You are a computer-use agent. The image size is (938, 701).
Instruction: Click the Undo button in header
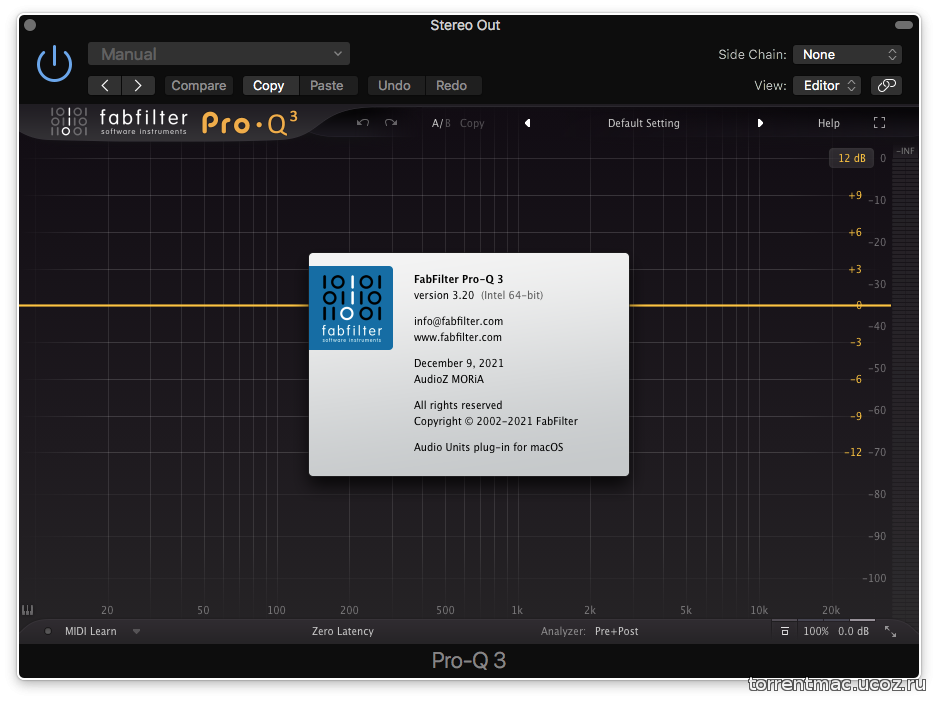coord(394,86)
